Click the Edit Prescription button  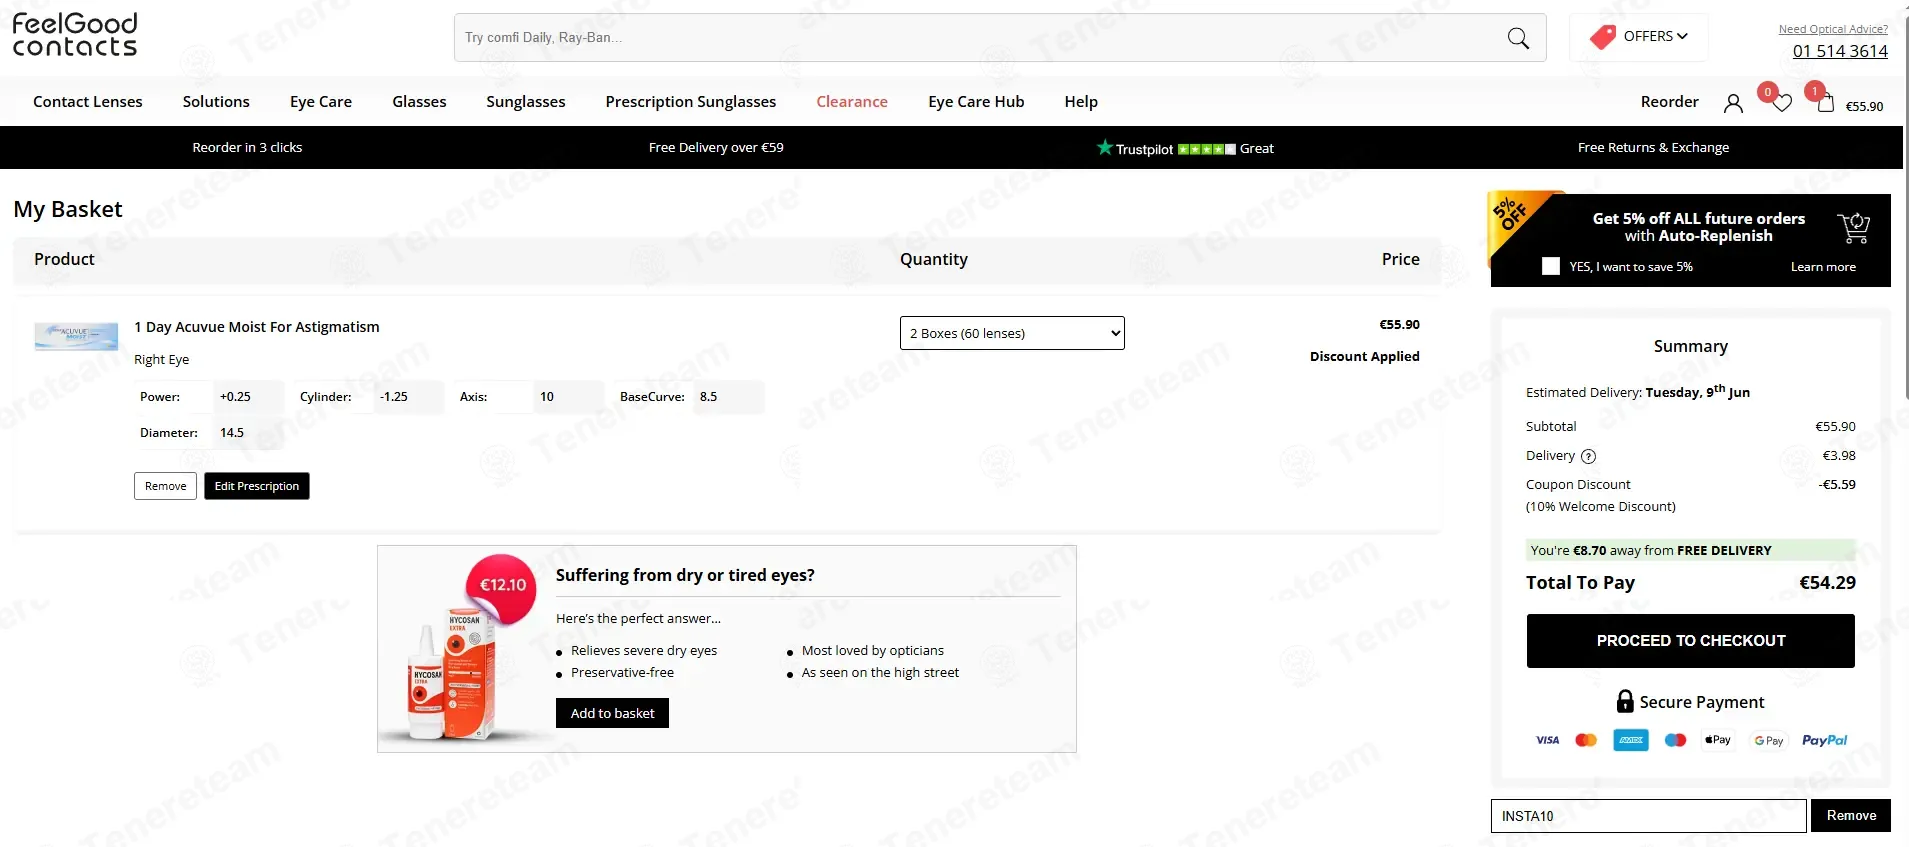click(x=257, y=486)
